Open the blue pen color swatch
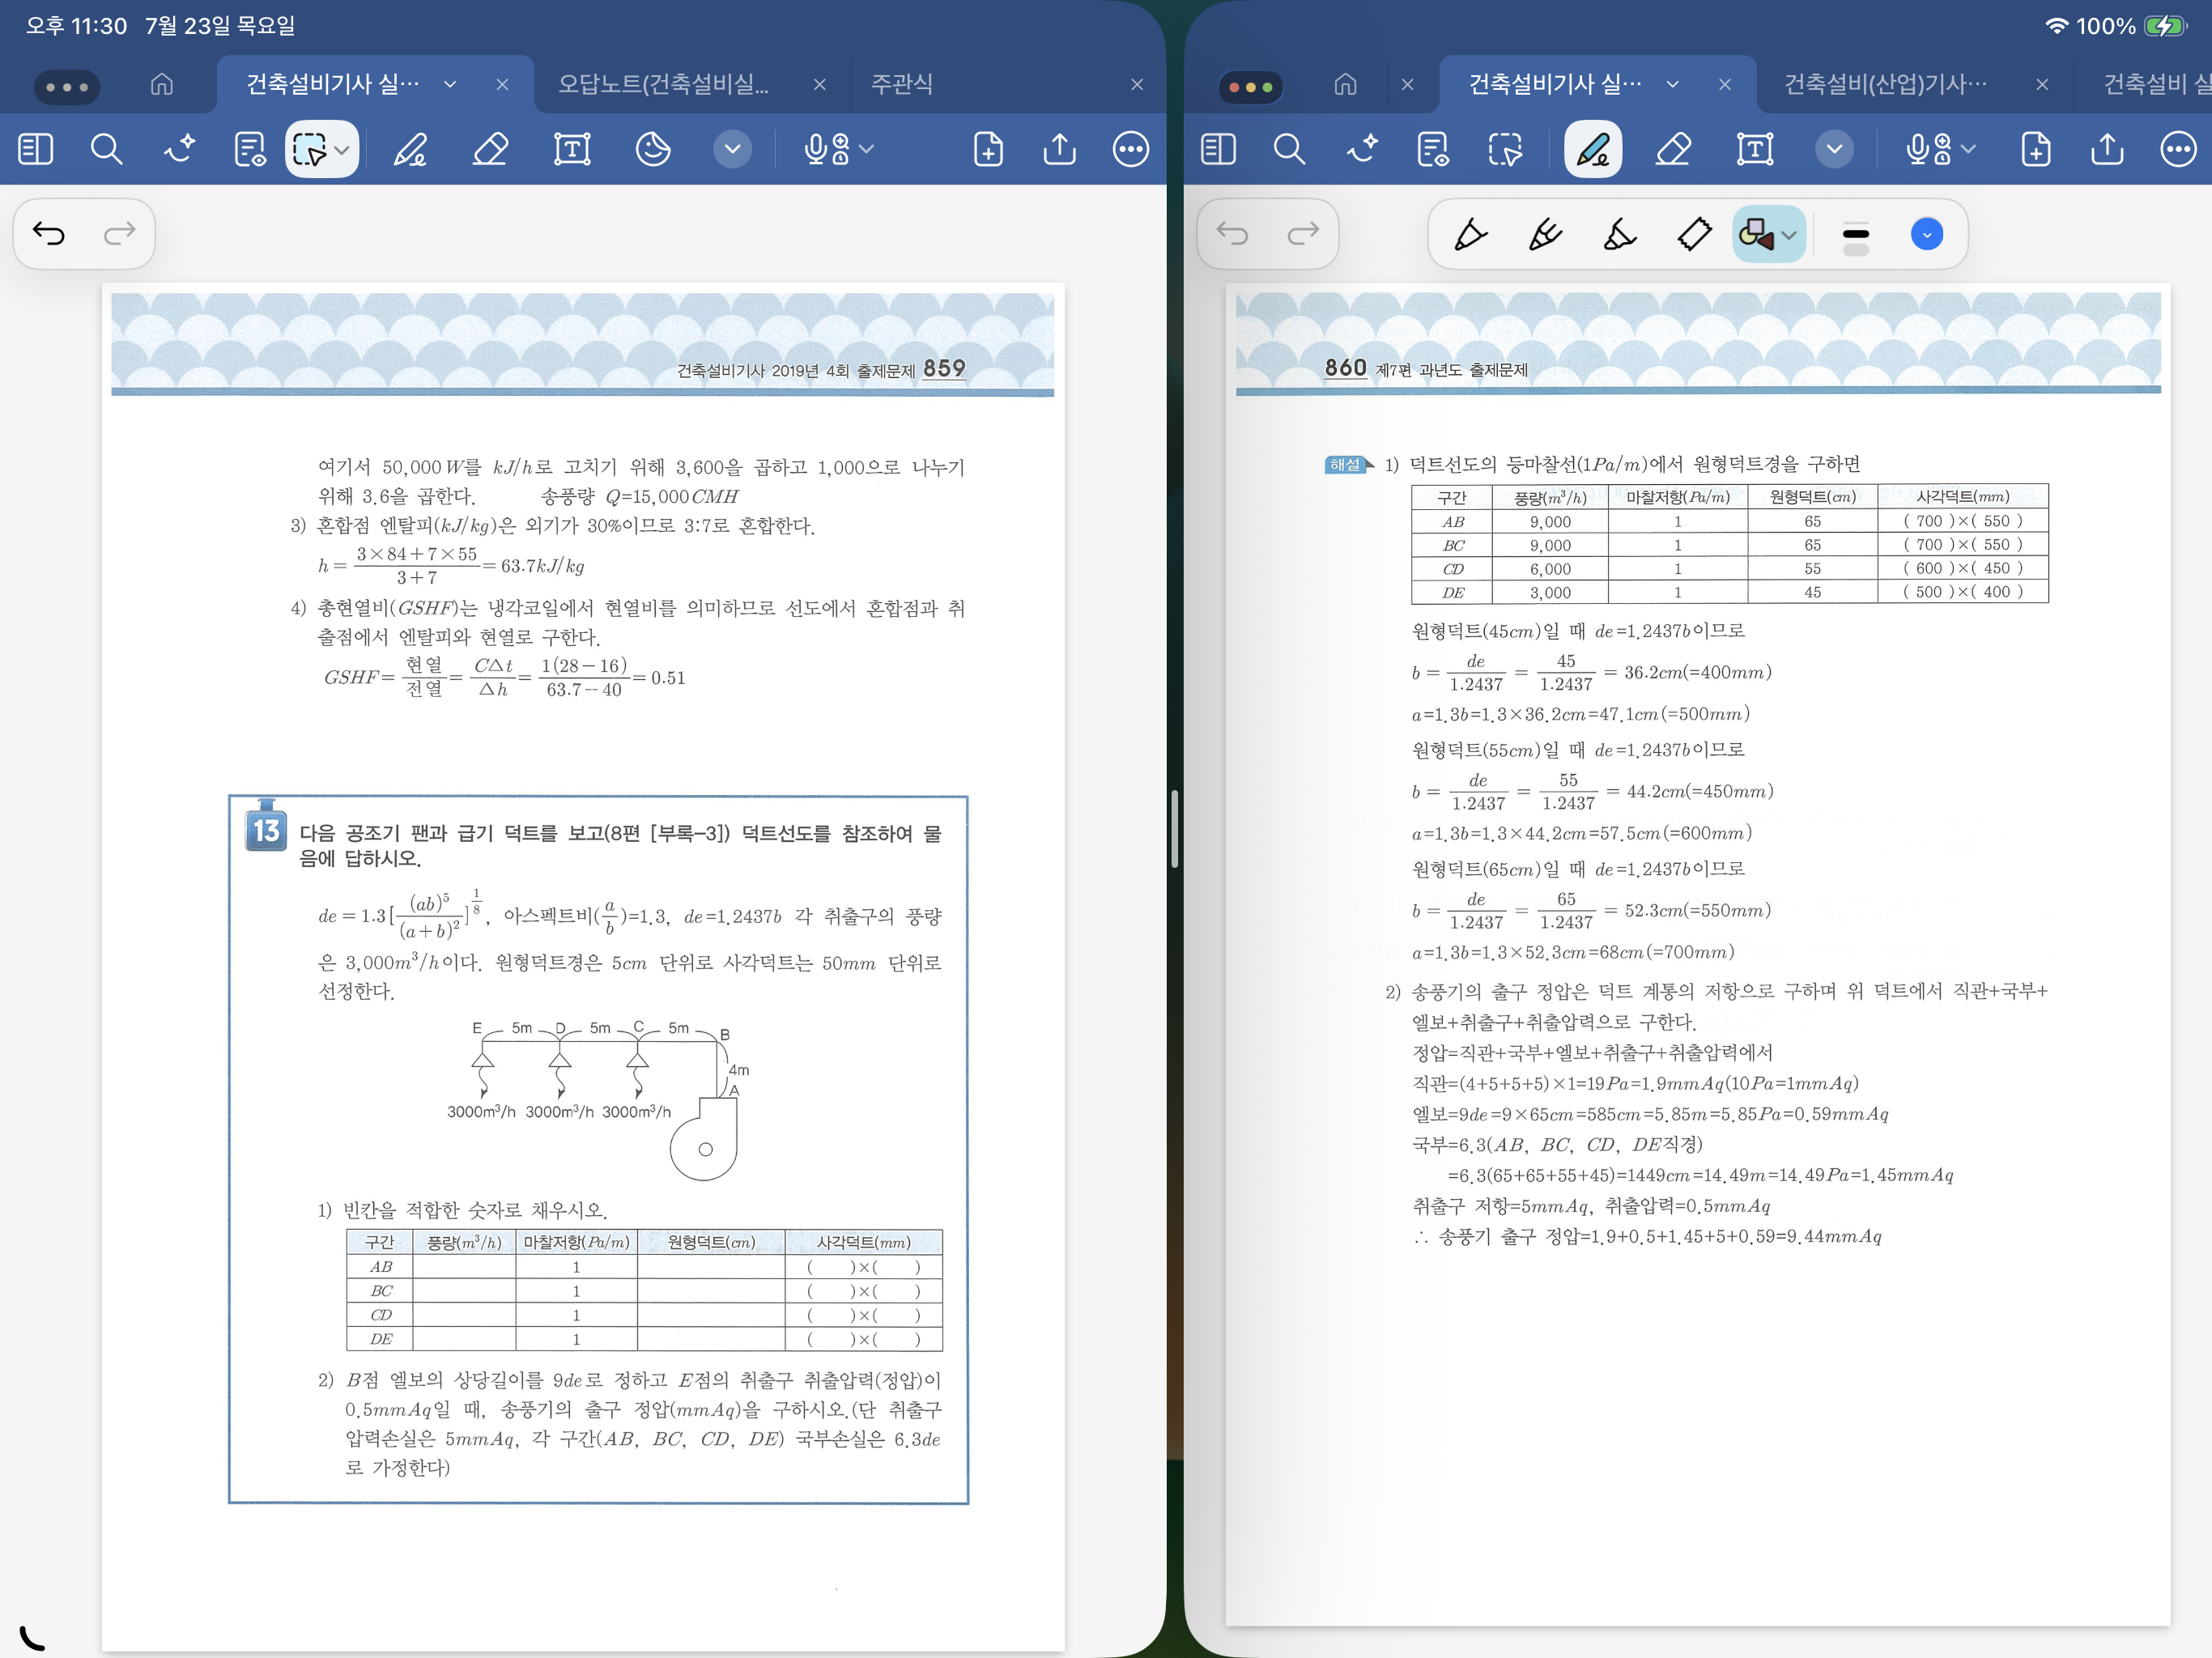 1927,235
